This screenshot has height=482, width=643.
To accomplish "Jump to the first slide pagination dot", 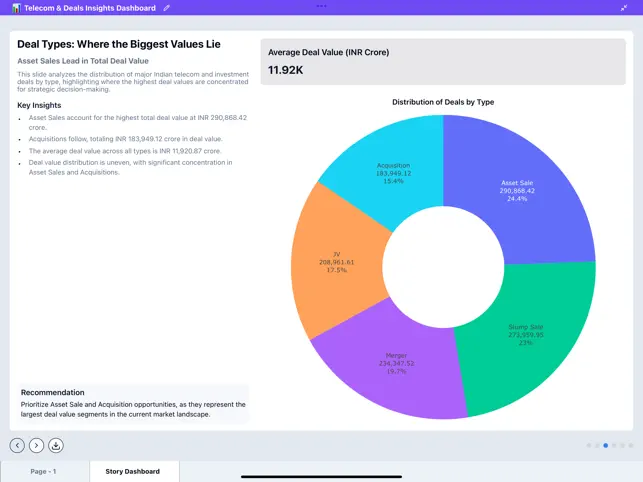I will point(589,445).
